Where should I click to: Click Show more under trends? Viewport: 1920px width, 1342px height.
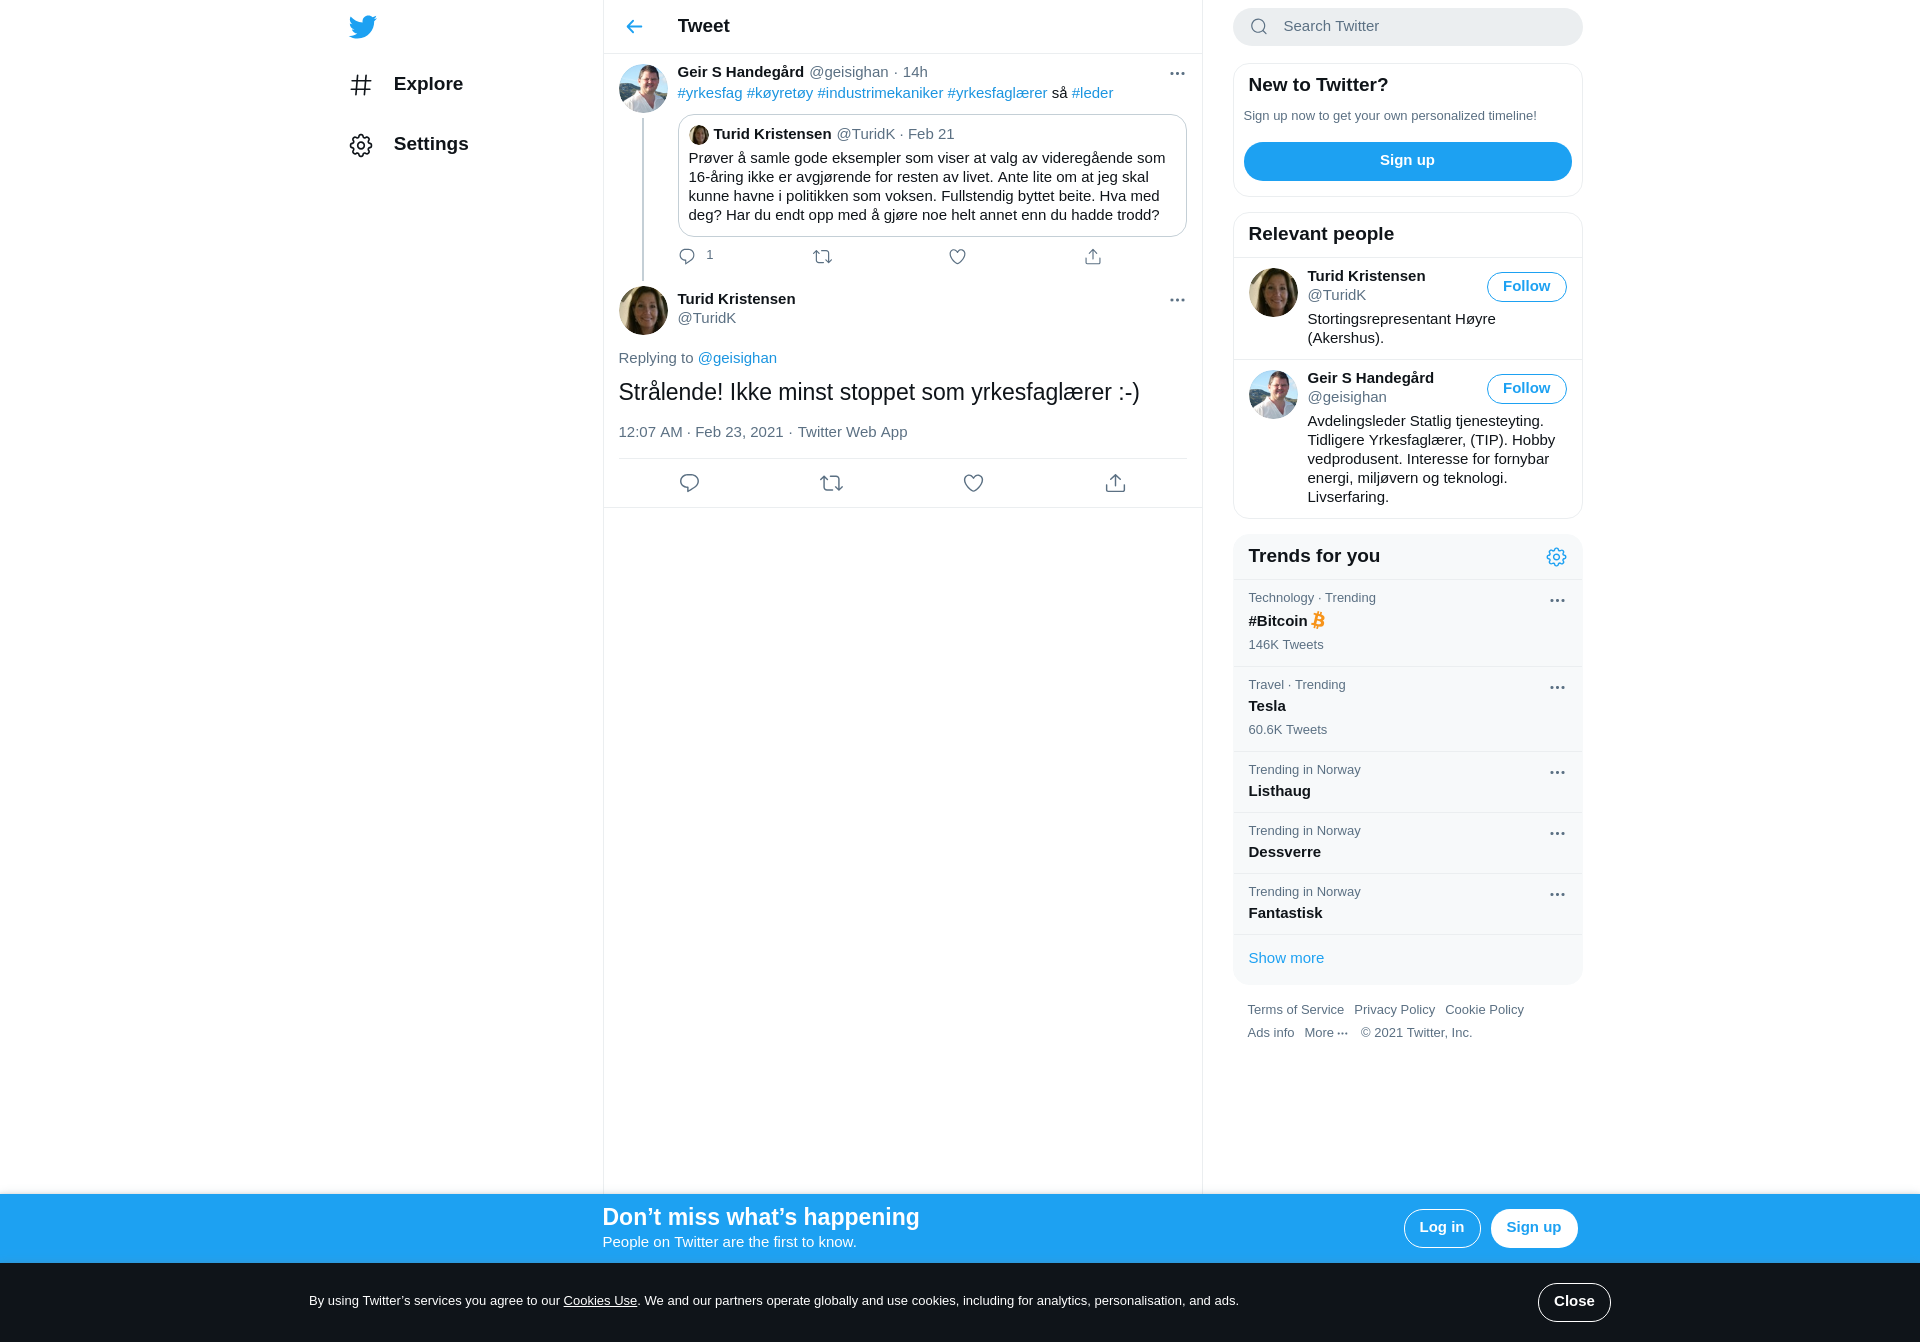(x=1286, y=958)
